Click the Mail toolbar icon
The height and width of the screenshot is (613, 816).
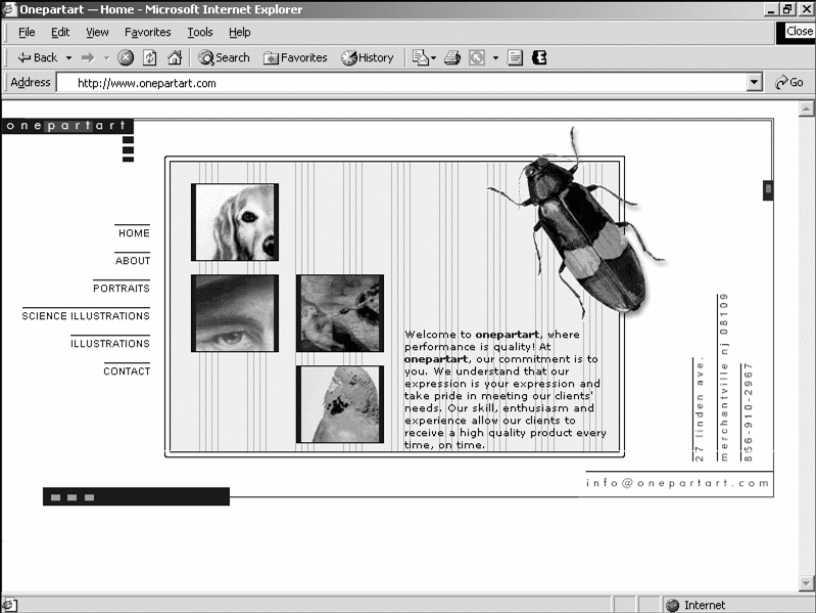(x=421, y=58)
